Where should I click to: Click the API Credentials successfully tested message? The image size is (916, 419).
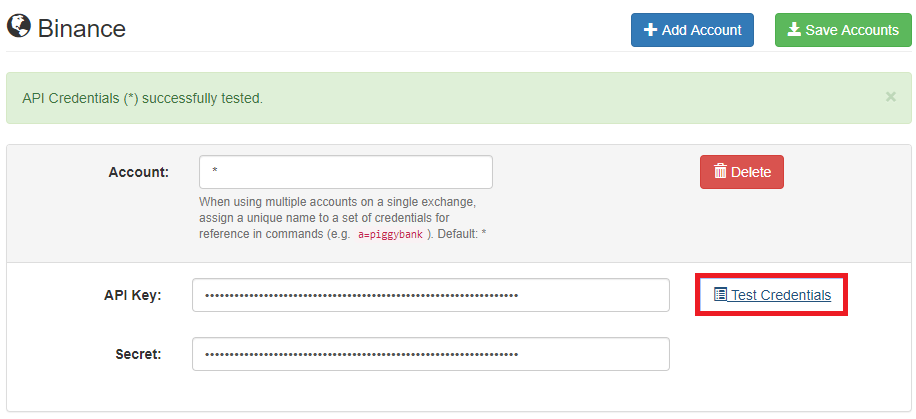pyautogui.click(x=142, y=98)
